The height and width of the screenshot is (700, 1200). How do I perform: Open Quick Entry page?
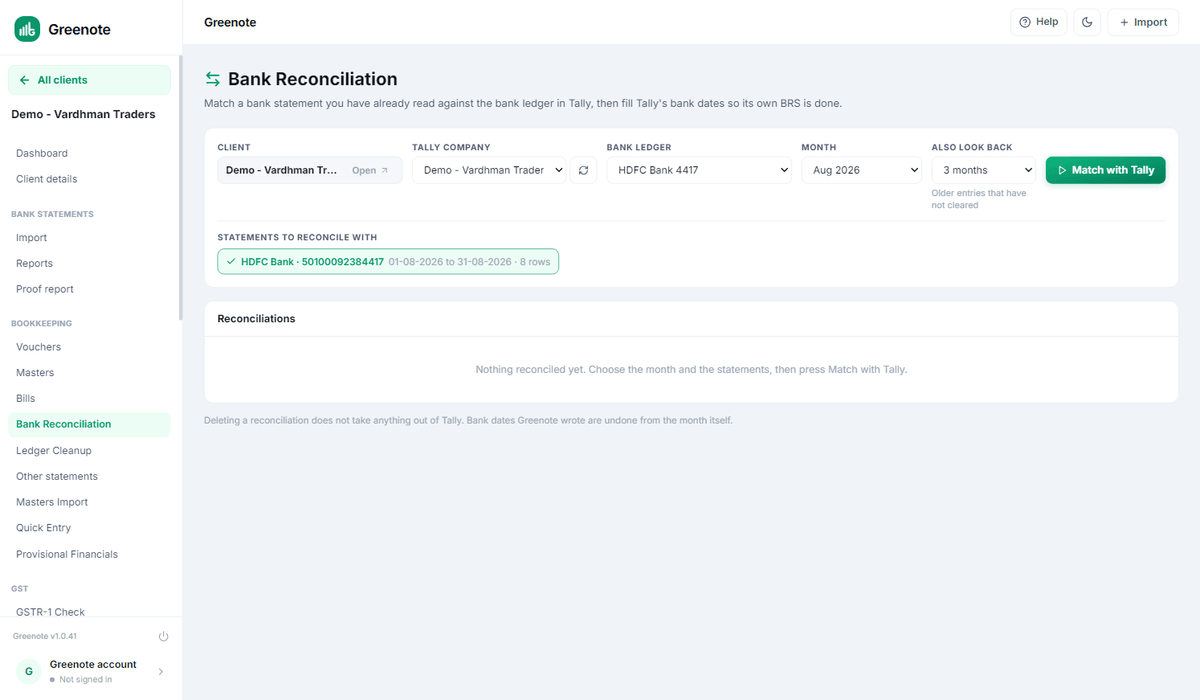tap(89, 528)
